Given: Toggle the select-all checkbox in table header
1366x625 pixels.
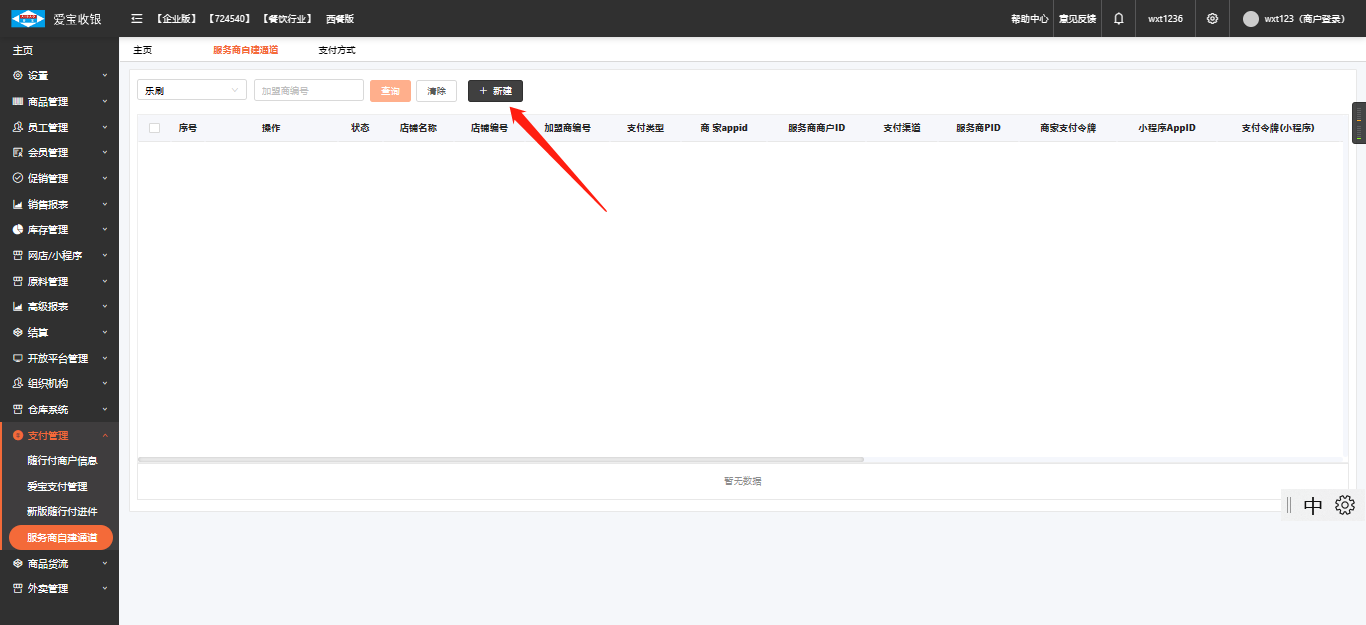Looking at the screenshot, I should [154, 128].
